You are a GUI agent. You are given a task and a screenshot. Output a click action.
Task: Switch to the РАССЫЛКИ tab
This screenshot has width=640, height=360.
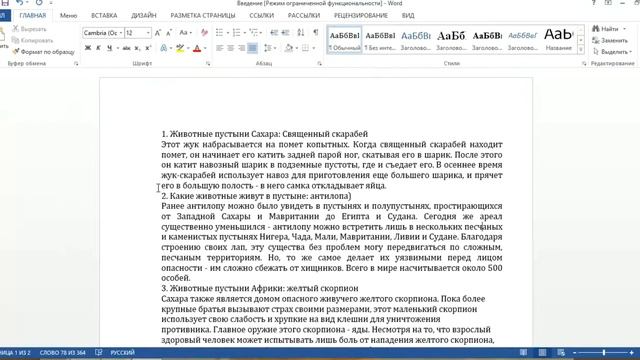[x=304, y=16]
